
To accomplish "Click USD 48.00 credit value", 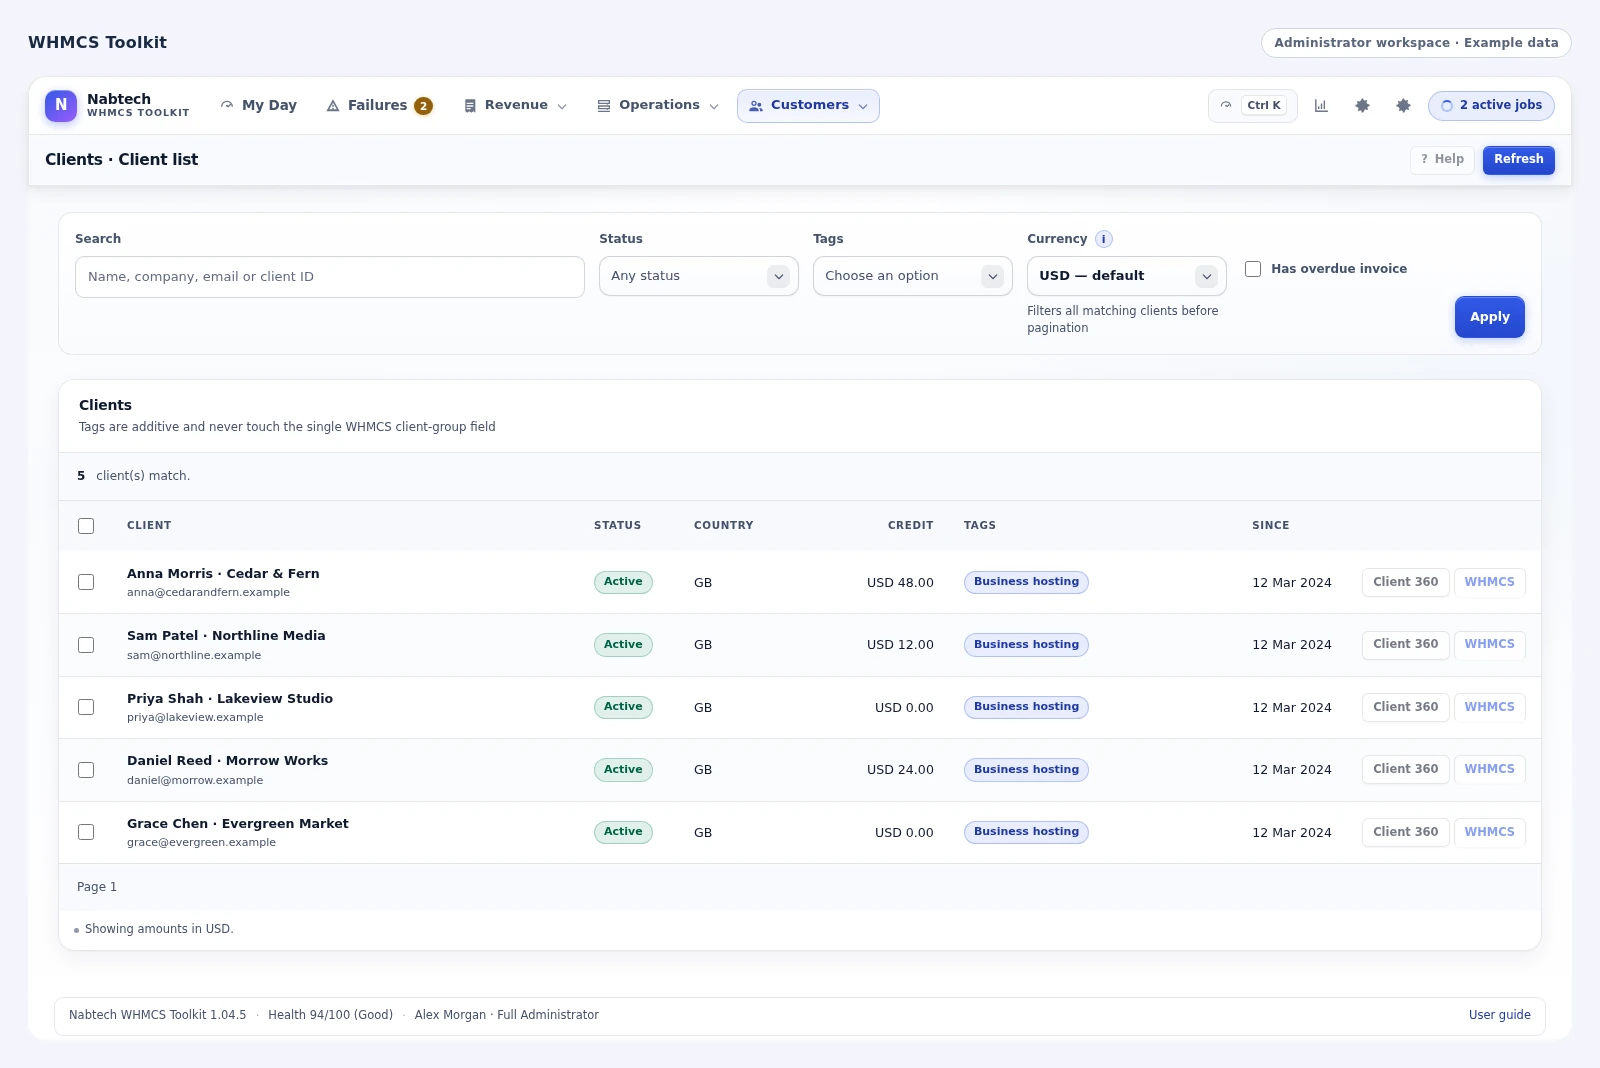I will click(900, 583).
